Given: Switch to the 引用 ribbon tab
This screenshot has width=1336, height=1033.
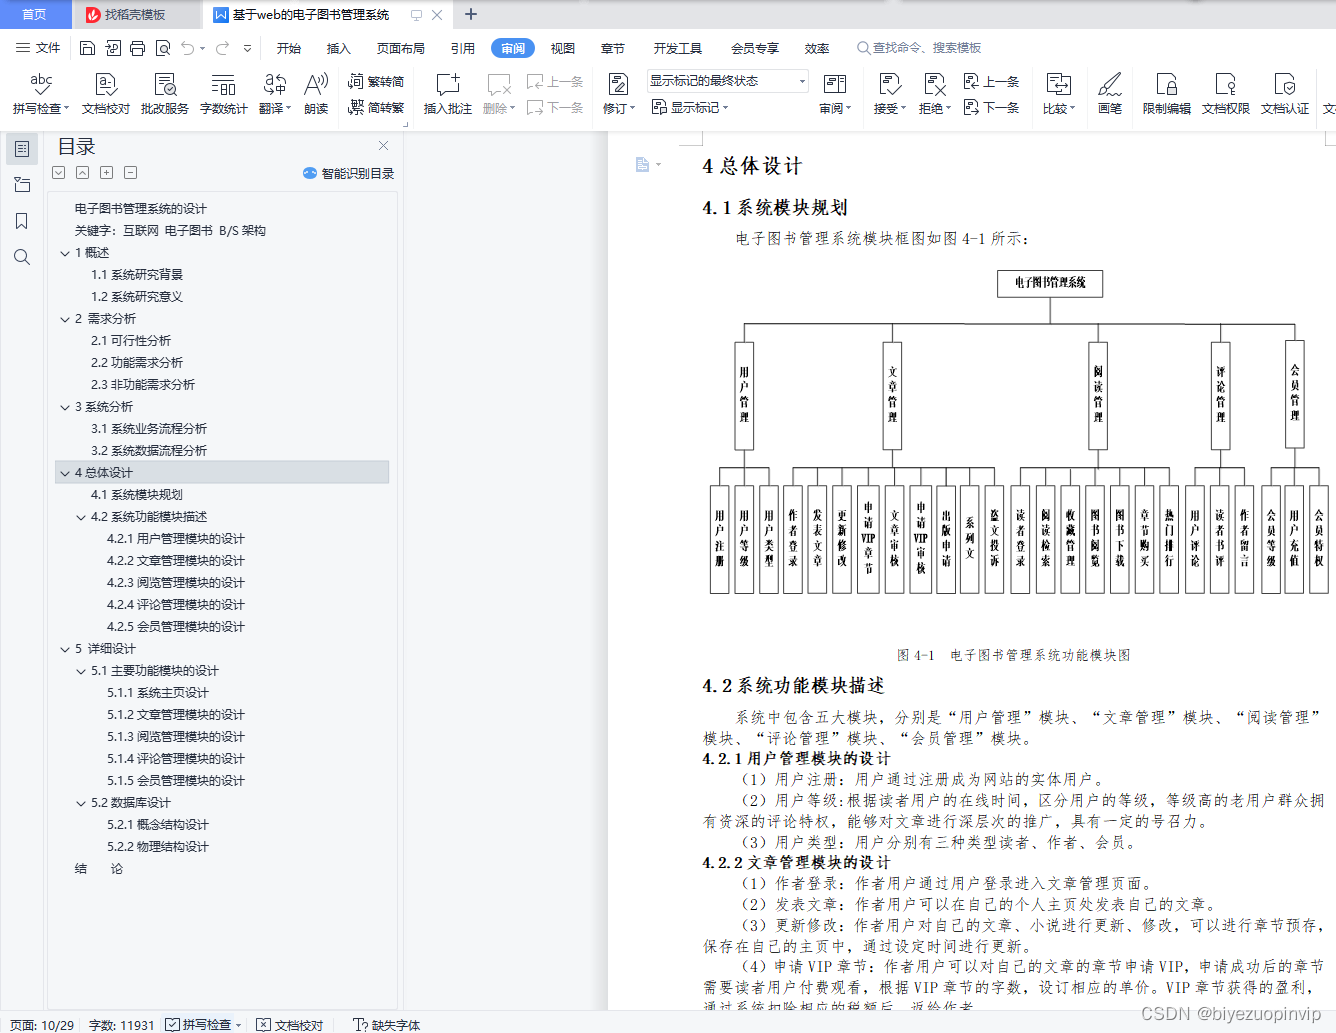Looking at the screenshot, I should click(x=463, y=48).
